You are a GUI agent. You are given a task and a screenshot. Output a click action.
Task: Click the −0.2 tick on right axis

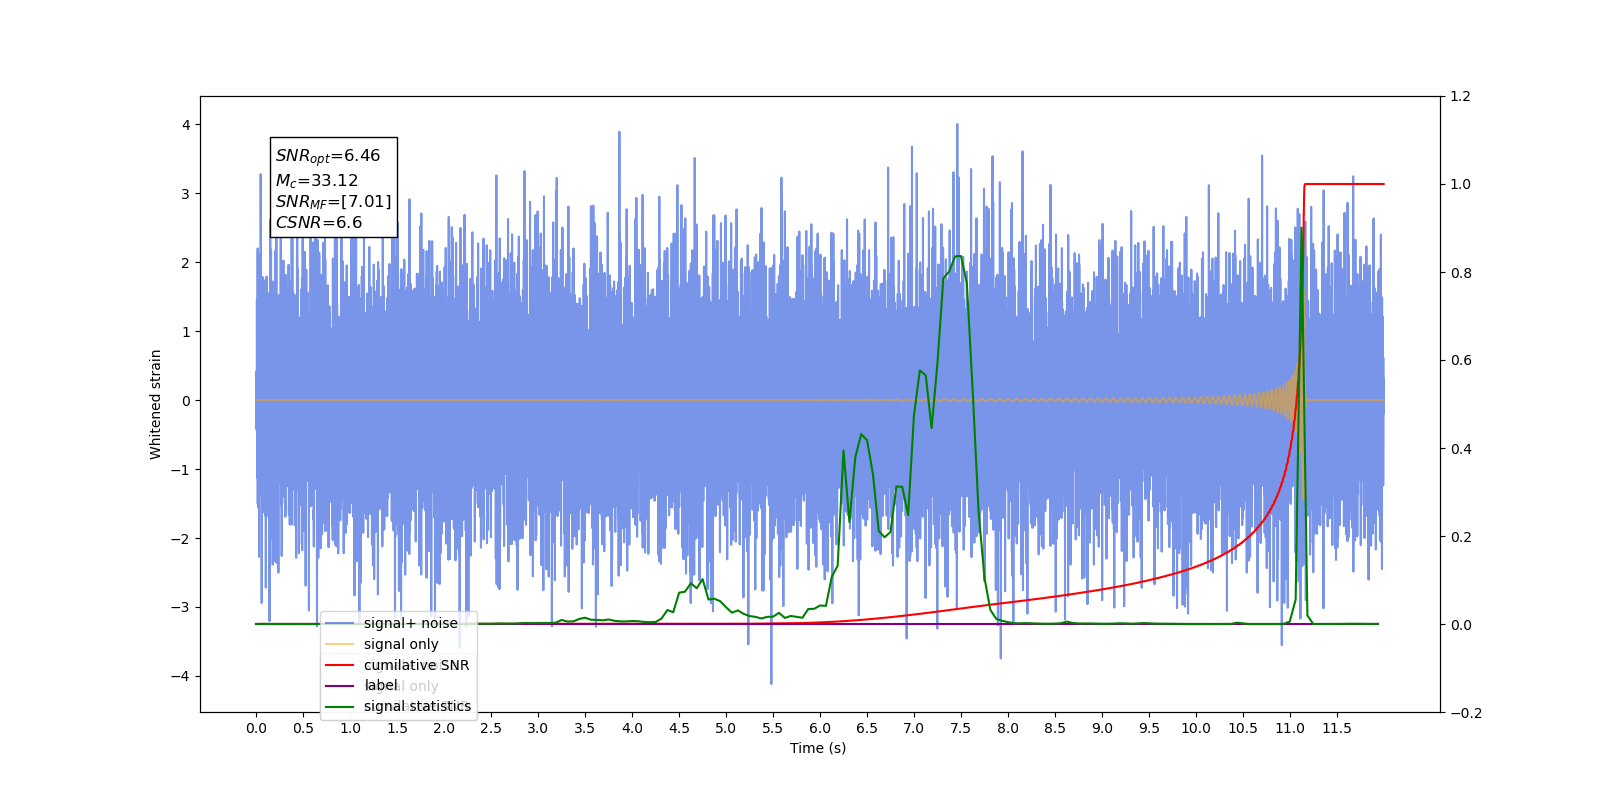tap(1466, 713)
